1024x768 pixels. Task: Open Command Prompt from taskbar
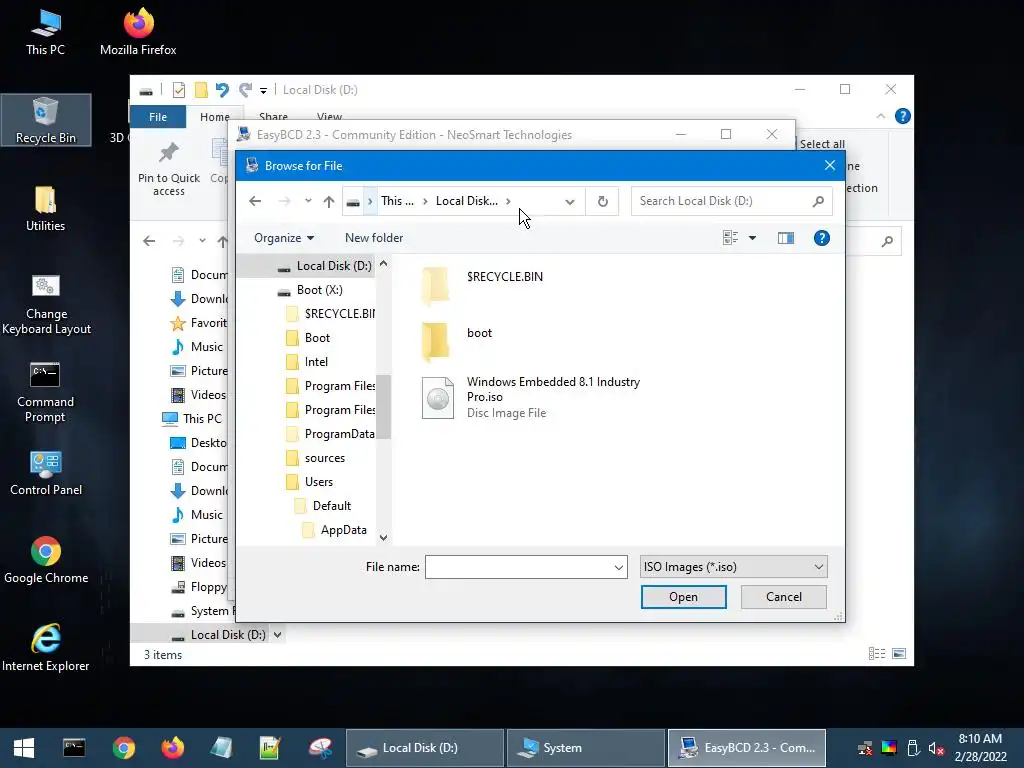coord(74,748)
